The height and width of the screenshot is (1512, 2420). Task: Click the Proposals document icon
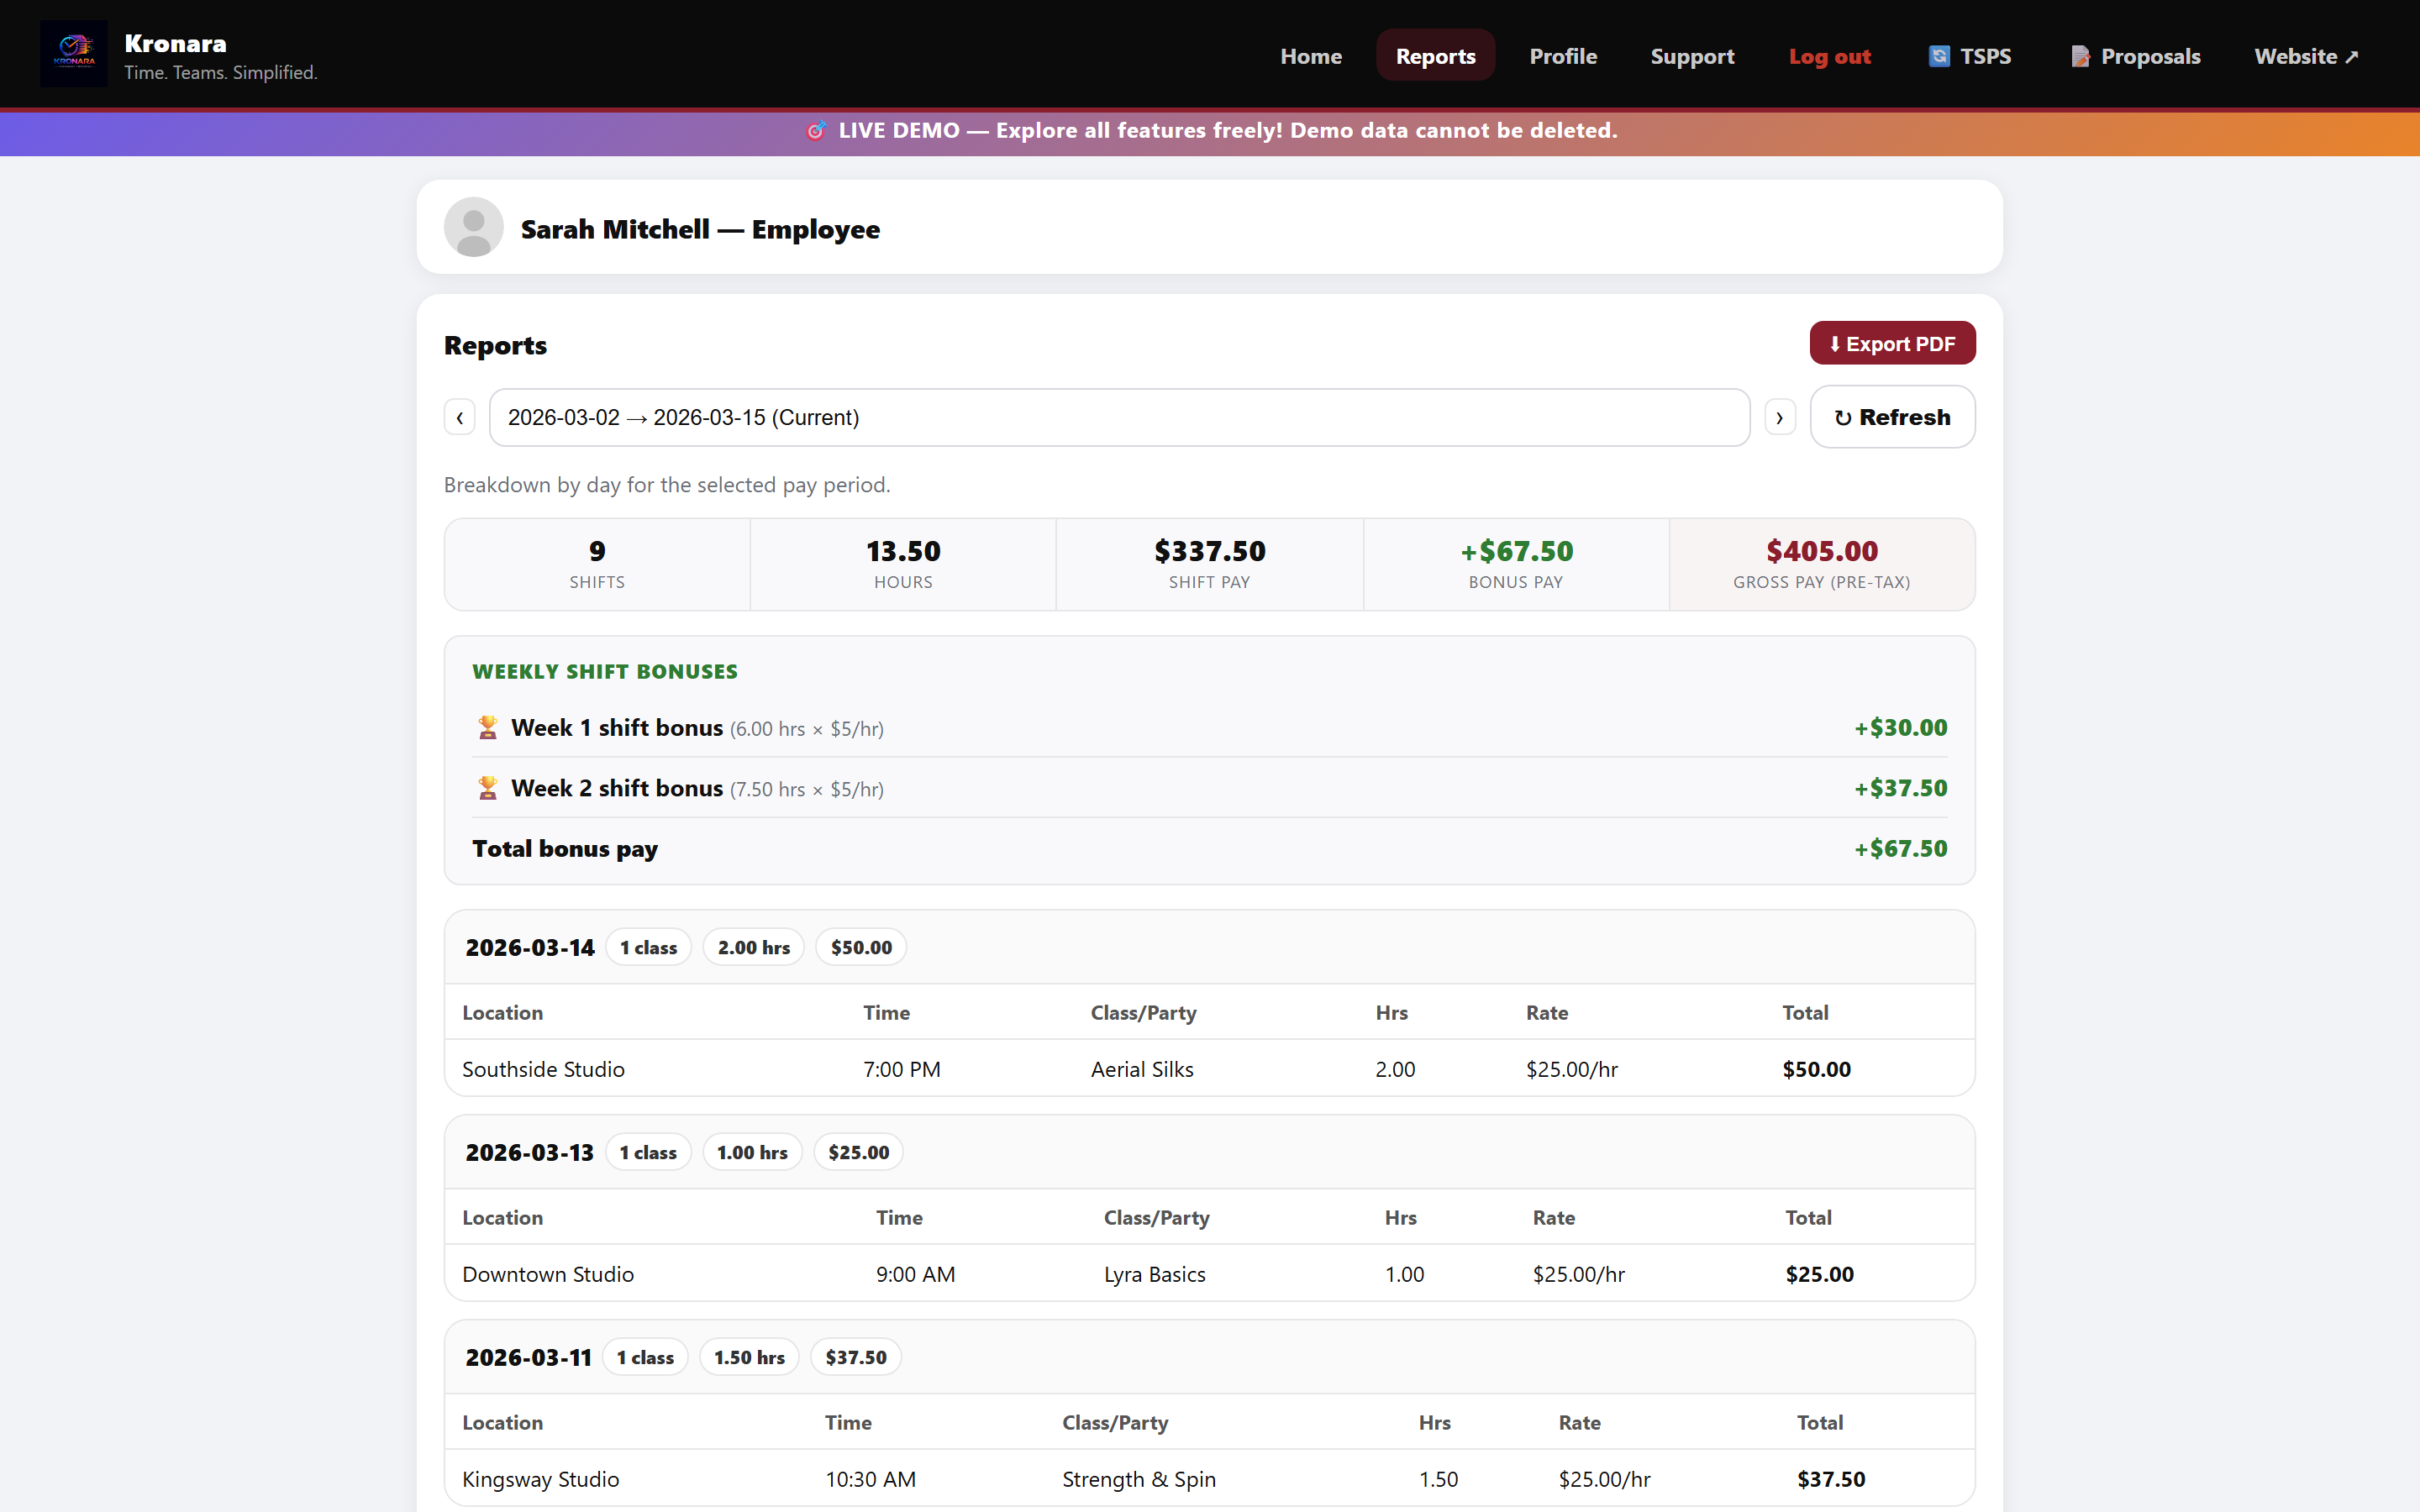[x=2082, y=56]
